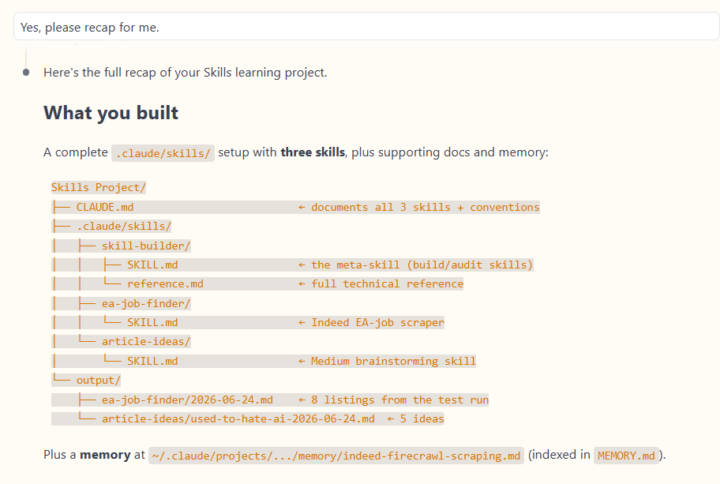
Task: Click the bullet dot beside the recap intro
Action: tap(26, 73)
